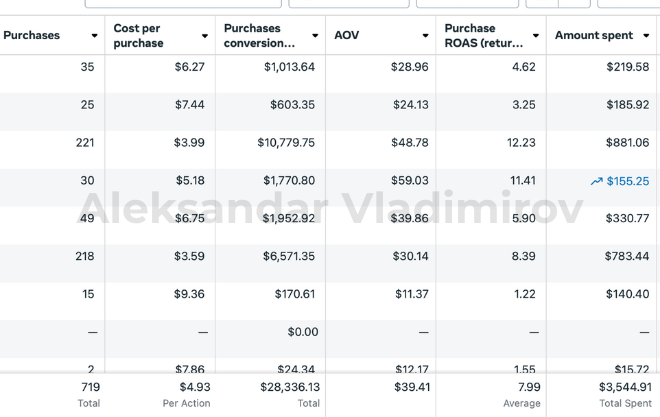The image size is (660, 417).
Task: Open the Purchases conversion column dropdown arrow
Action: (x=315, y=36)
